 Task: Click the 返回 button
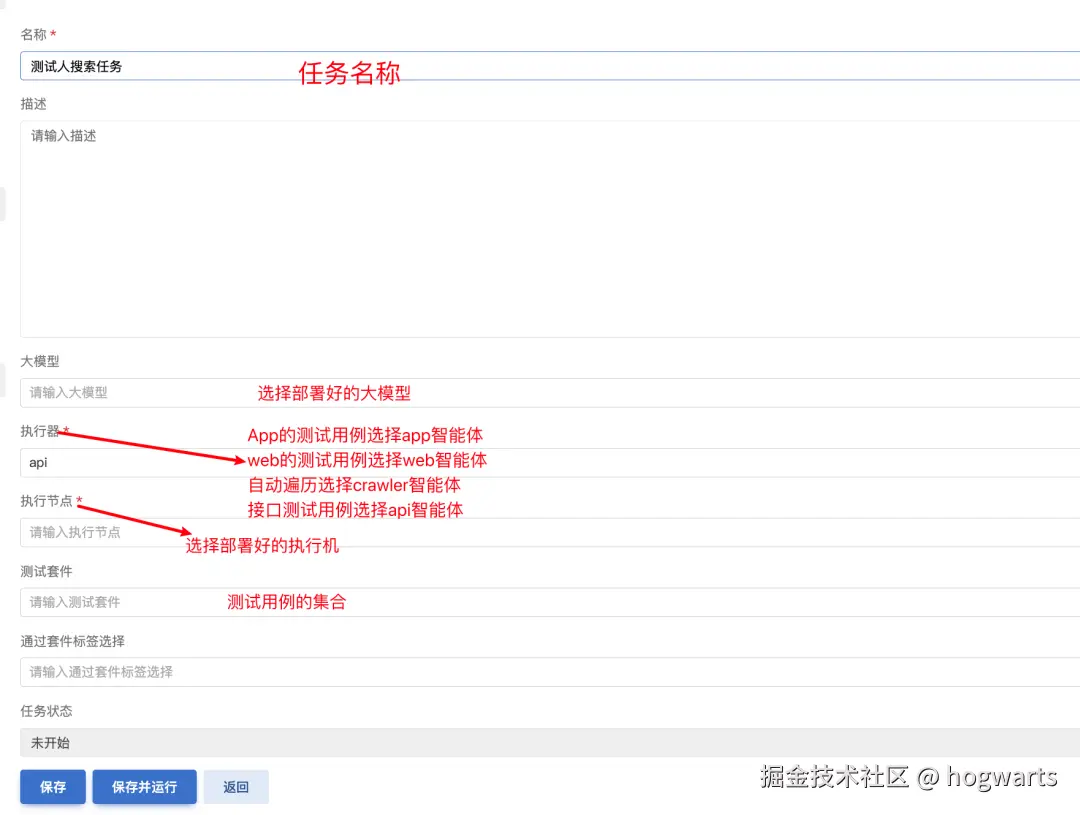point(236,787)
